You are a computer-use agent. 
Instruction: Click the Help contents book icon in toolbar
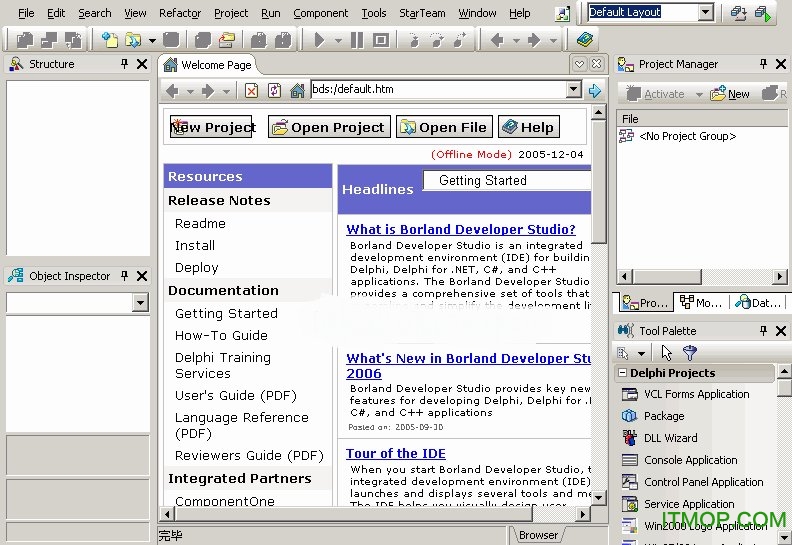[x=585, y=40]
